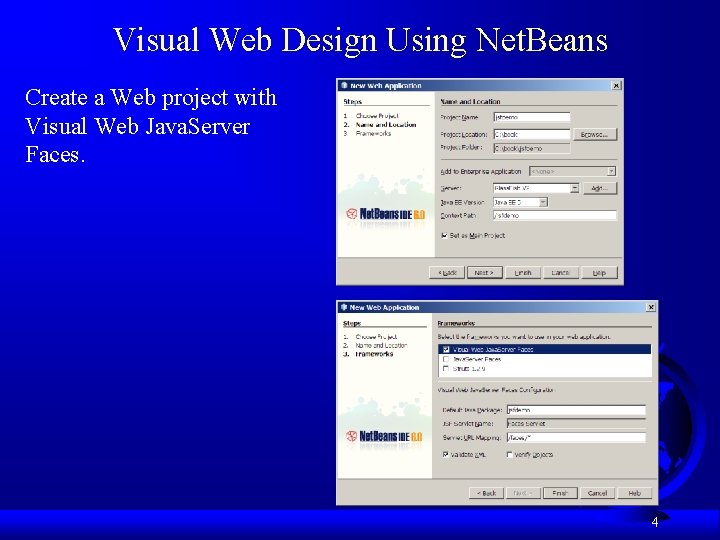Image resolution: width=720 pixels, height=540 pixels.
Task: Toggle Visual Web JavaServer Faces framework checkbox
Action: tap(446, 349)
